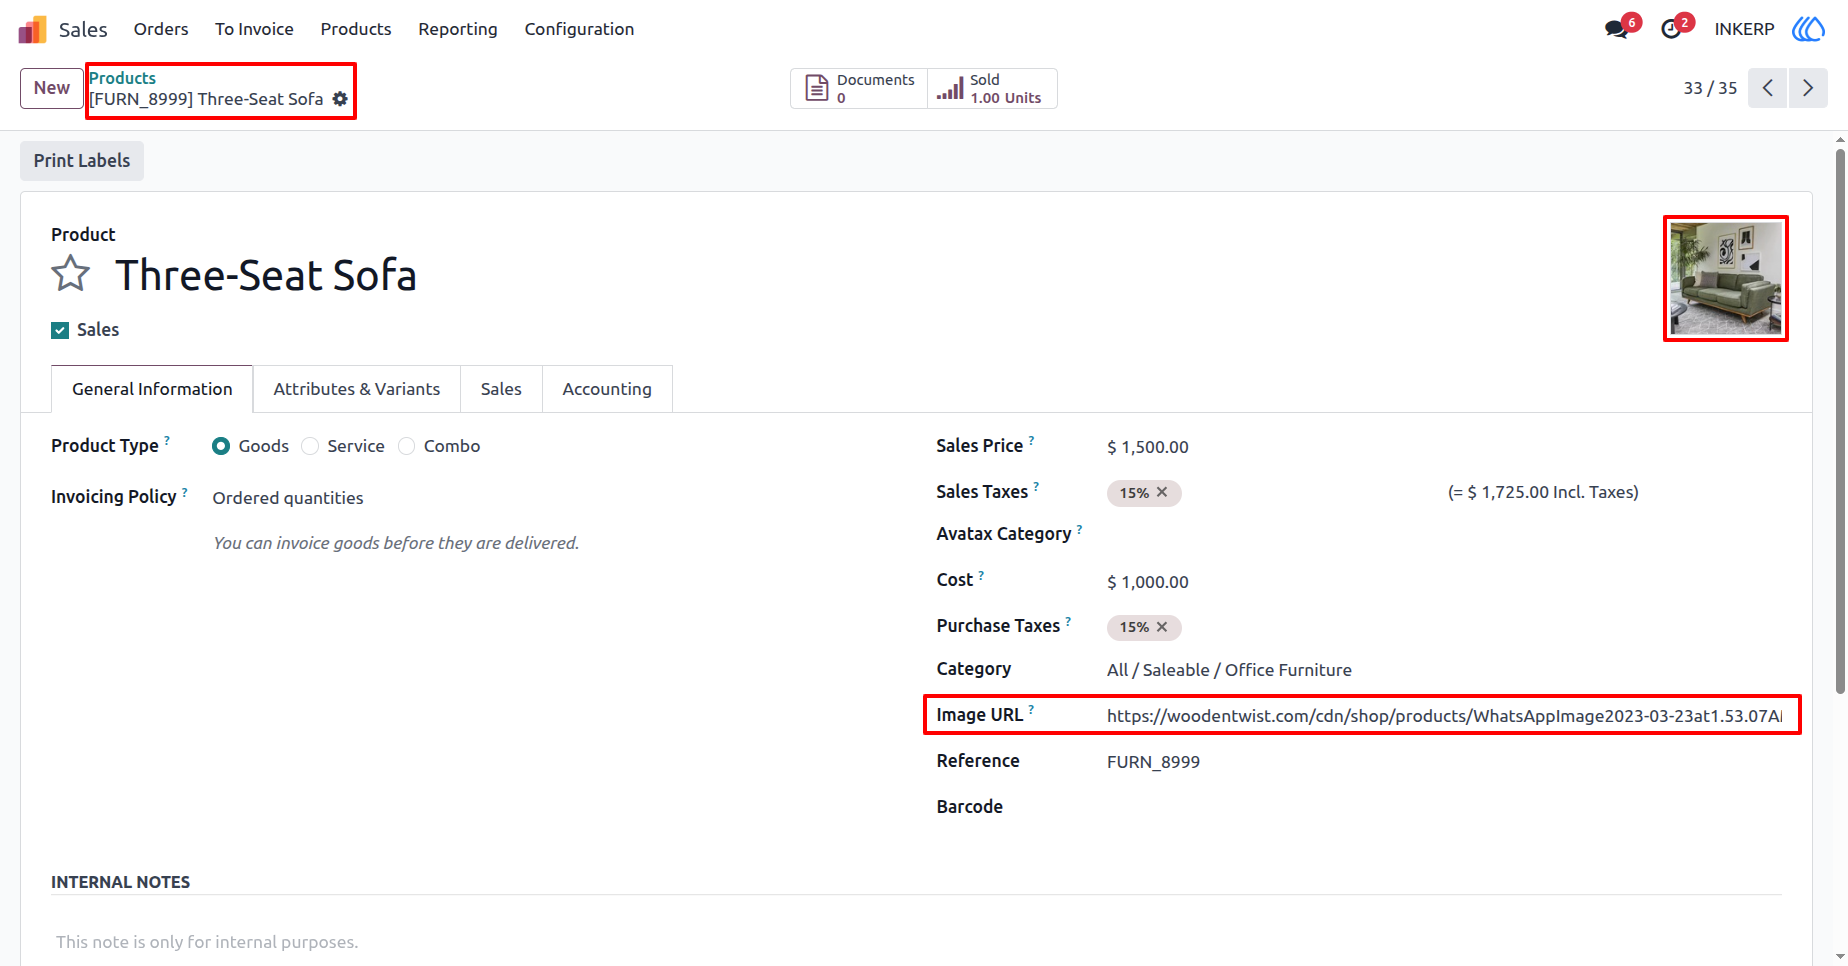Viewport: 1848px width, 966px height.
Task: Go back via the Products breadcrumb link
Action: click(x=123, y=78)
